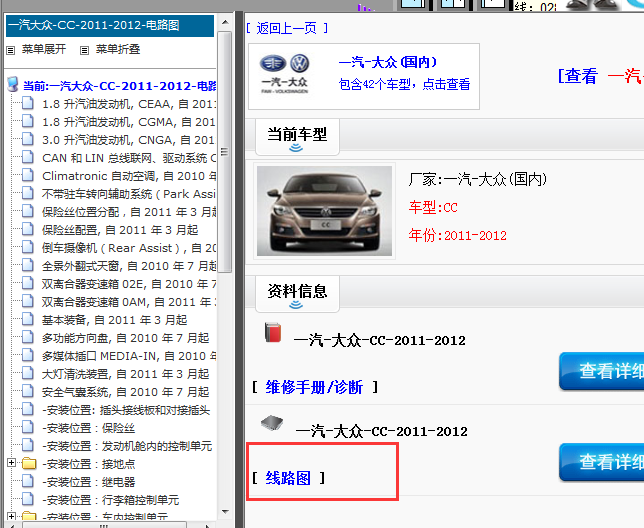
Task: Open 菜单展开 menu option
Action: (44, 49)
